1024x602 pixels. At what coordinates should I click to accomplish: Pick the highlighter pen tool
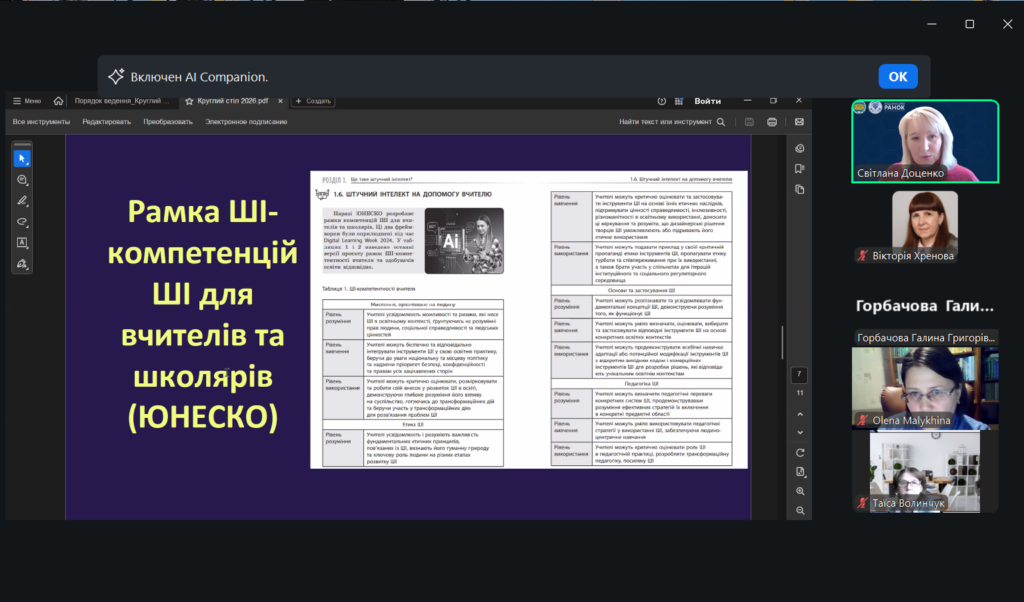pos(21,200)
